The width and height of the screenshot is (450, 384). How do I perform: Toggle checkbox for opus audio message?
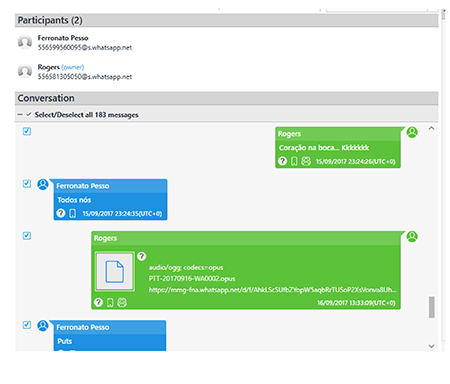click(x=27, y=236)
